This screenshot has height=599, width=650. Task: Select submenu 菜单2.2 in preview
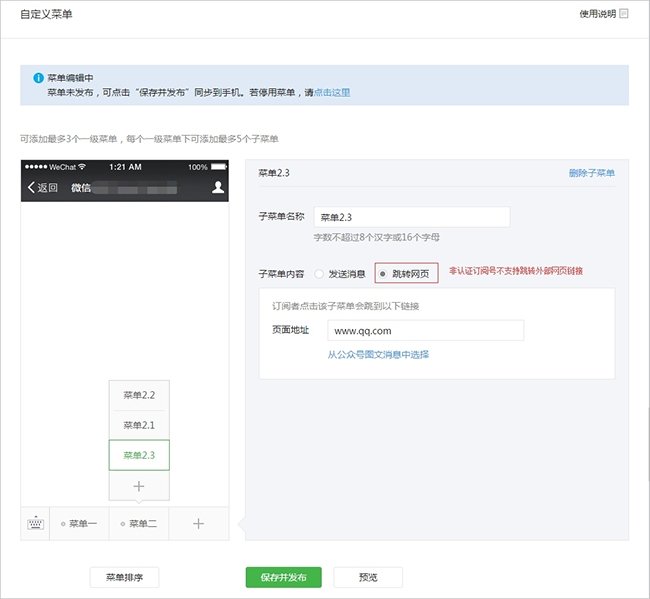(139, 395)
